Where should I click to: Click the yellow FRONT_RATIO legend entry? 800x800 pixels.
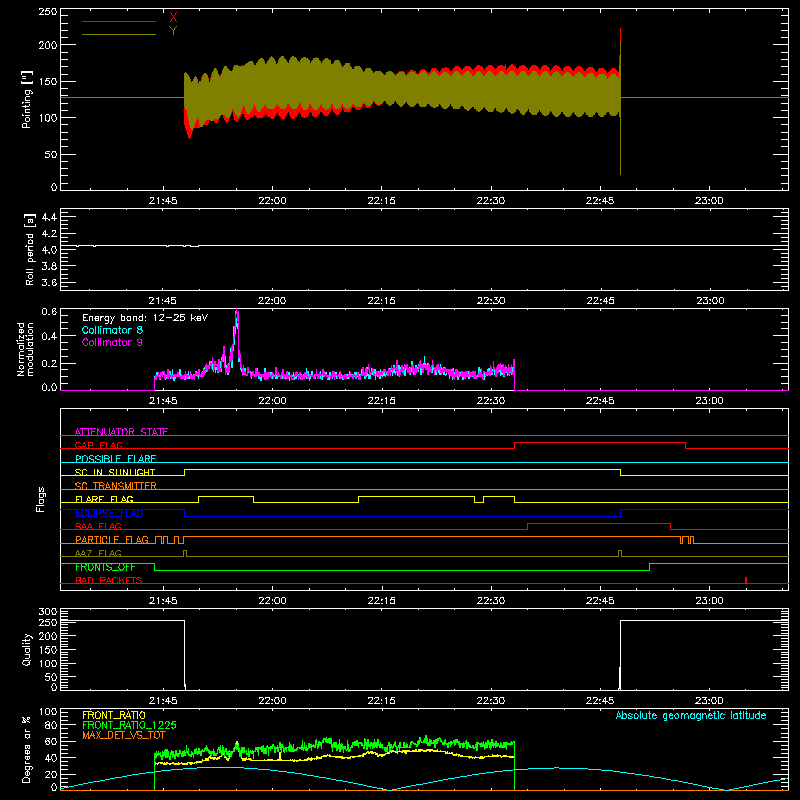coord(114,715)
